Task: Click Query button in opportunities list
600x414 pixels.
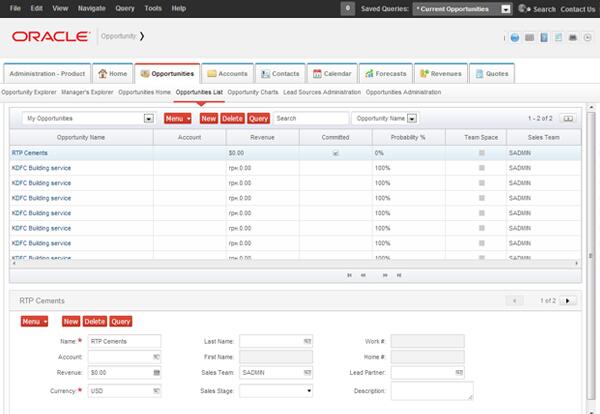Action: [258, 119]
